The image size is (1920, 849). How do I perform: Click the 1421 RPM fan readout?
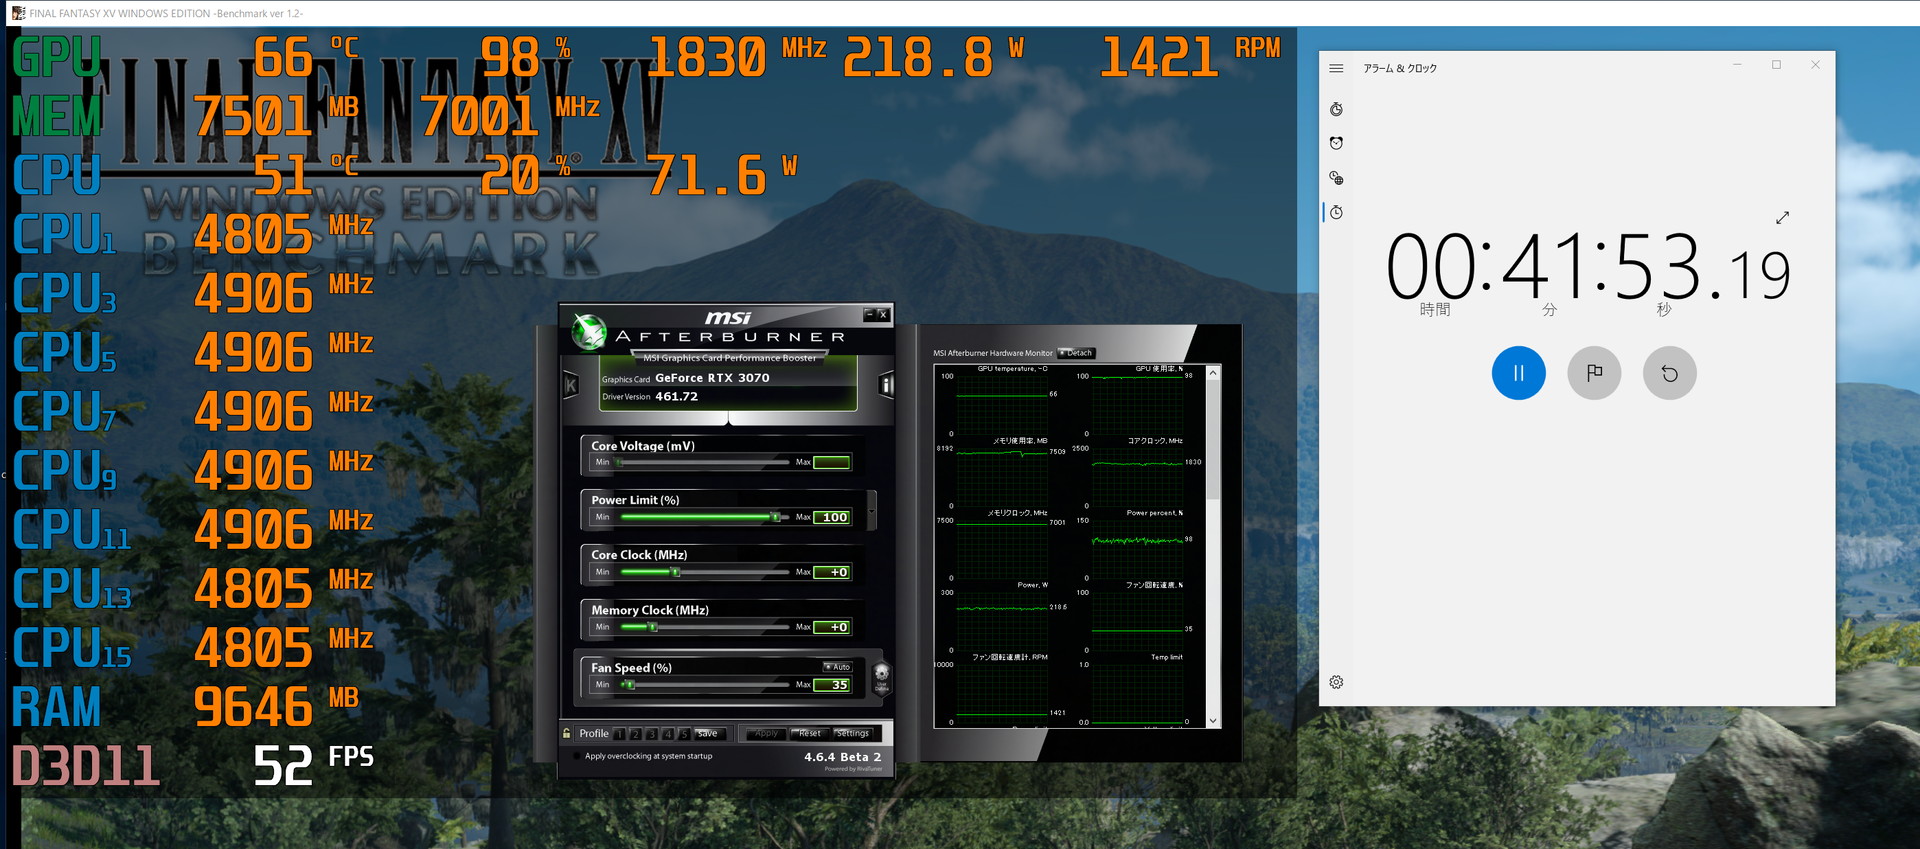click(x=1190, y=57)
